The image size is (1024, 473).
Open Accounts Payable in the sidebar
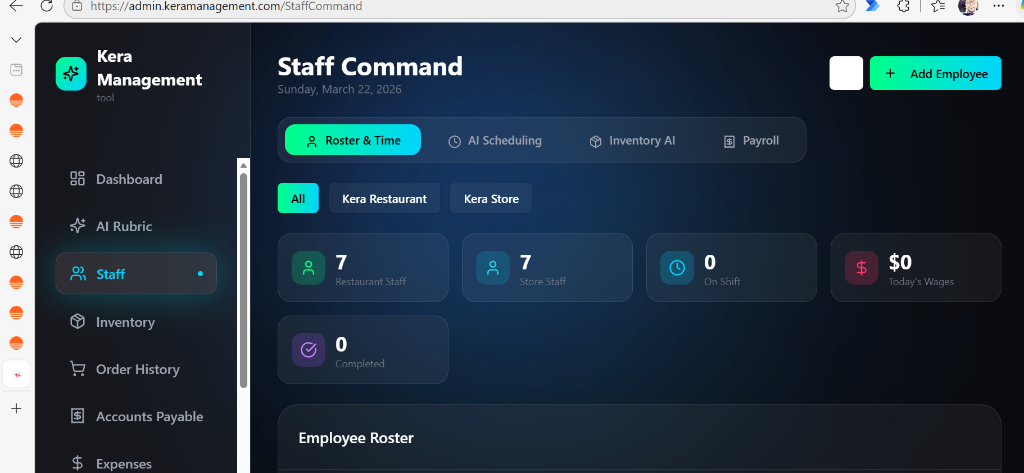click(x=136, y=417)
